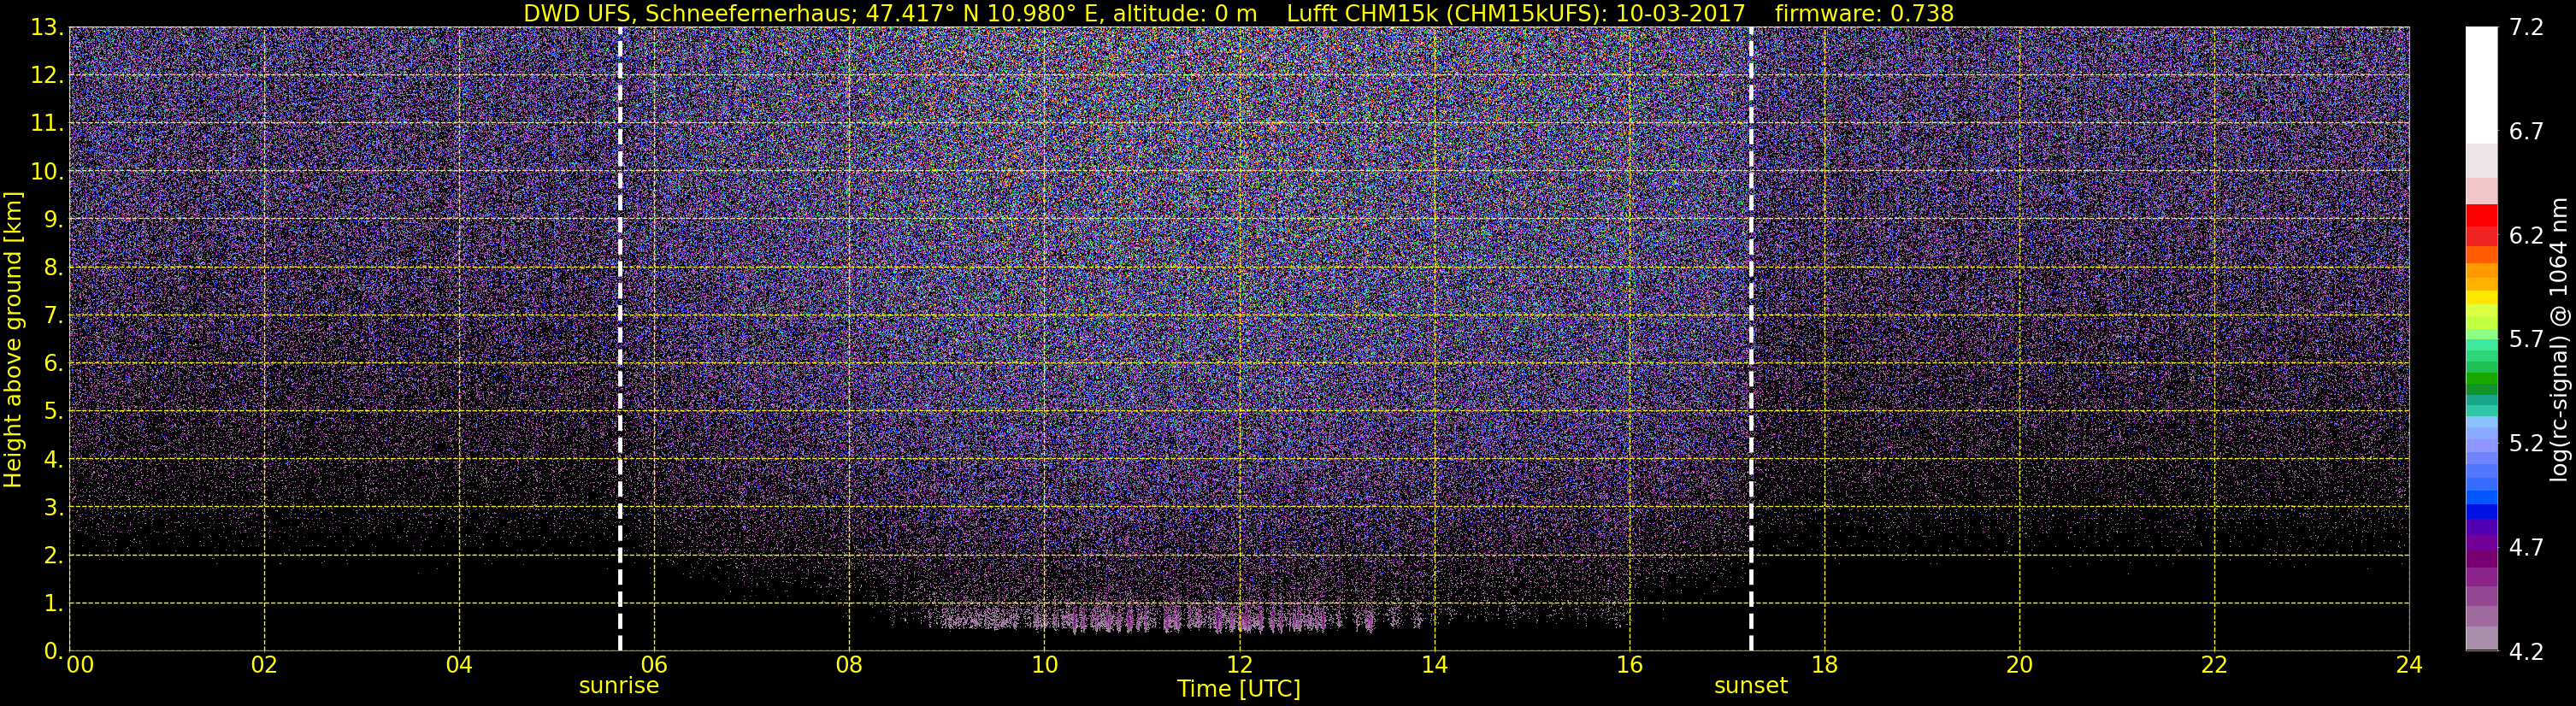Click the time axis tick label 12
2576x706 pixels.
point(1239,665)
